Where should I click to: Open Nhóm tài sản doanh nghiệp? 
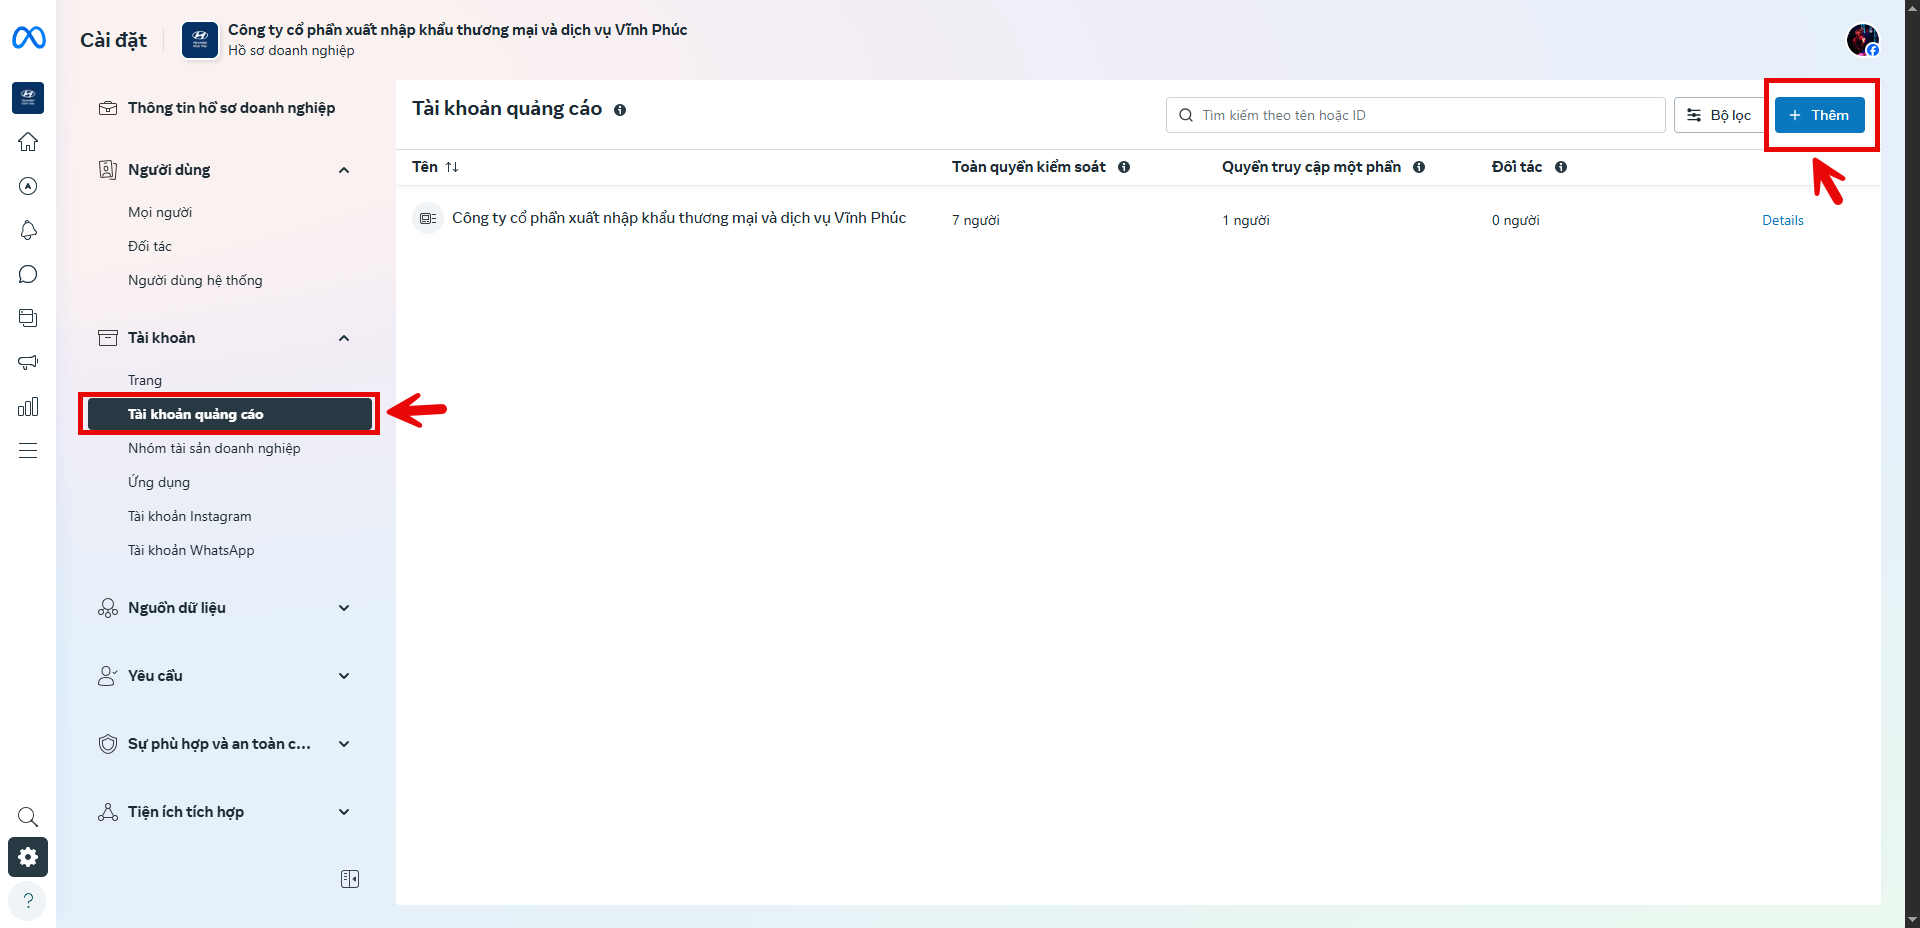point(214,448)
